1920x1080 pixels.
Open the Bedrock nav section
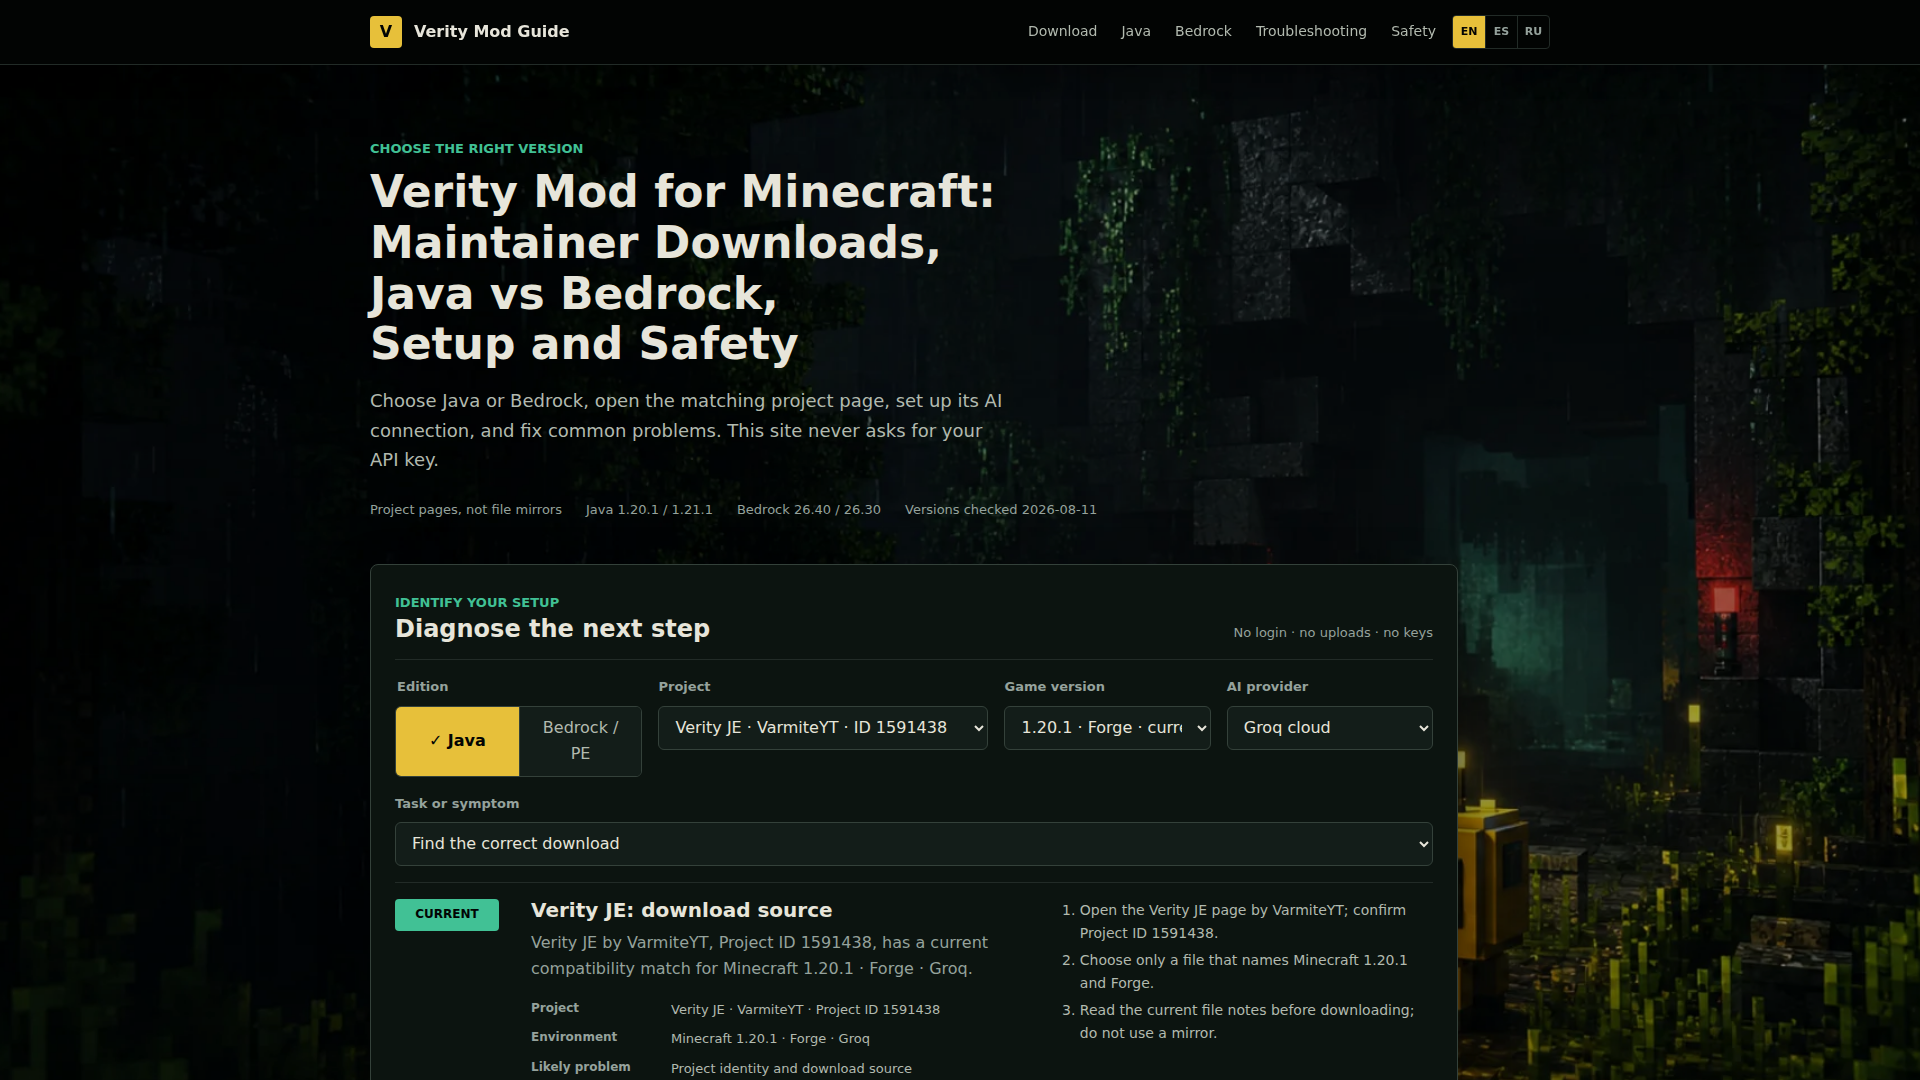click(1203, 31)
